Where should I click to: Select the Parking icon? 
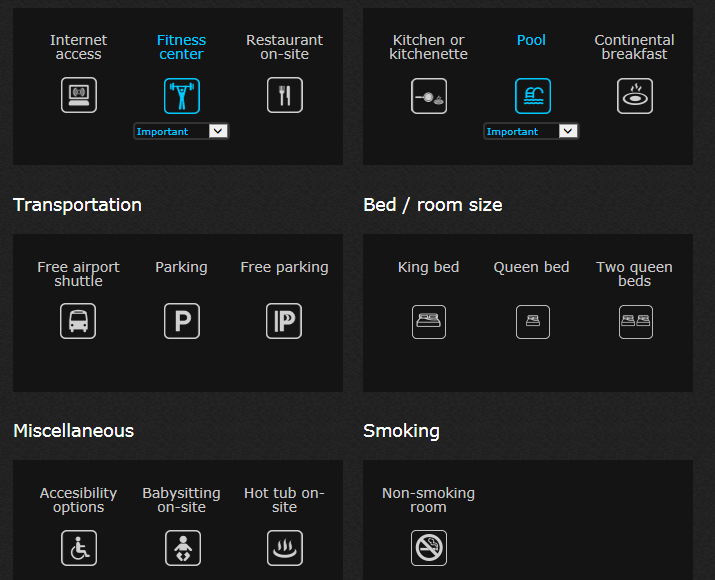pyautogui.click(x=182, y=321)
